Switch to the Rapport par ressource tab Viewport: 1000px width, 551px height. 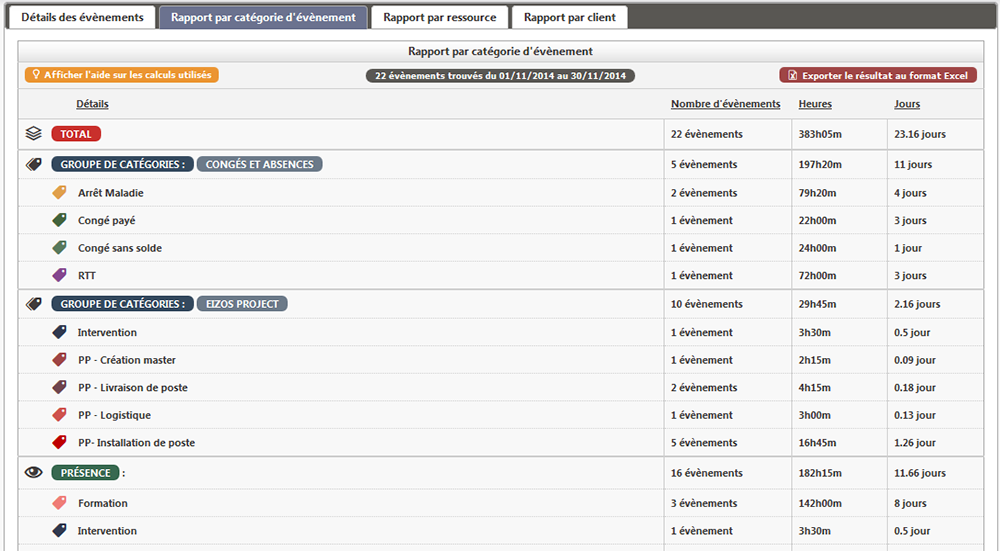click(x=439, y=18)
